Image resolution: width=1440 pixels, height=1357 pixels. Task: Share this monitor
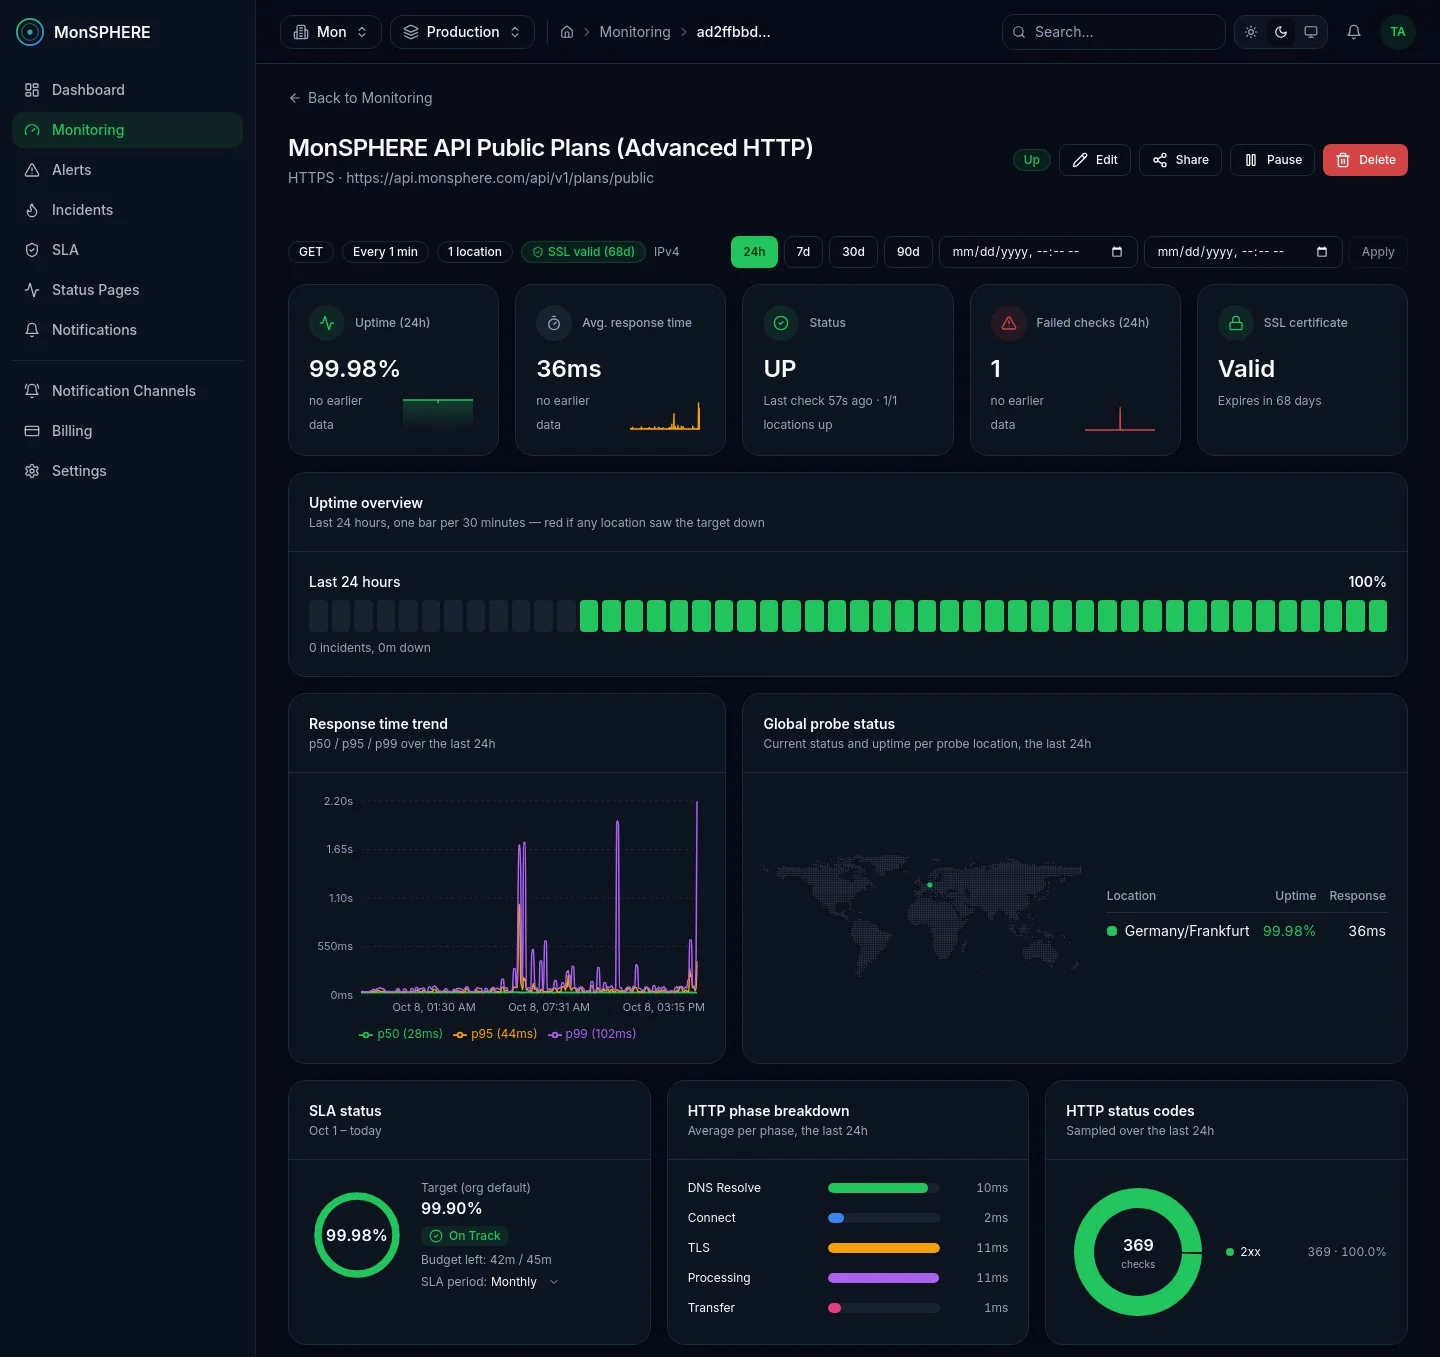(1180, 160)
